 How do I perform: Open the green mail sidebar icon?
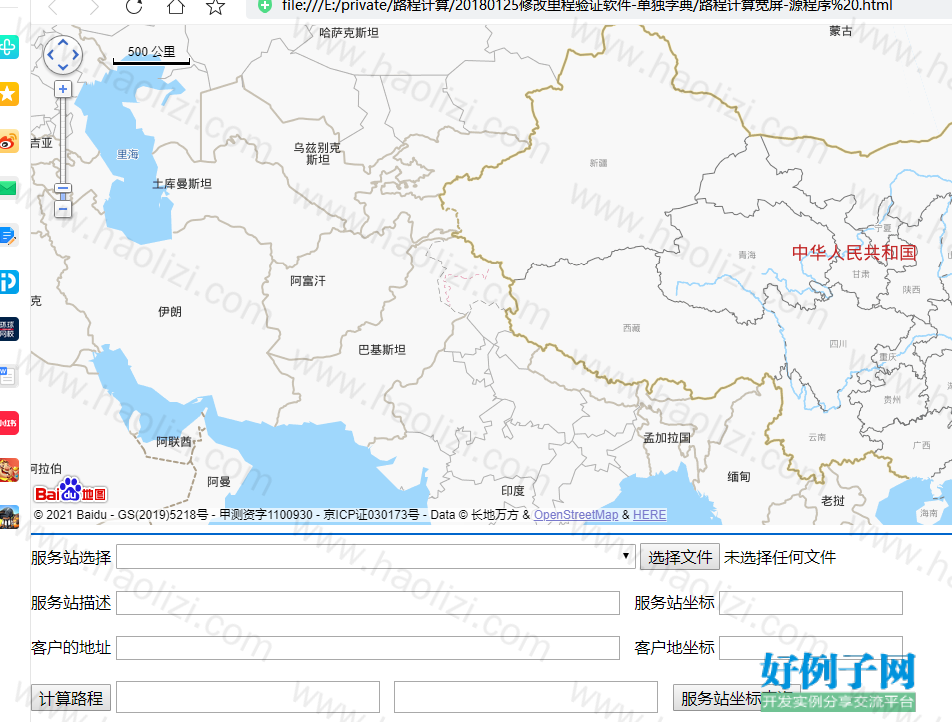[8, 188]
